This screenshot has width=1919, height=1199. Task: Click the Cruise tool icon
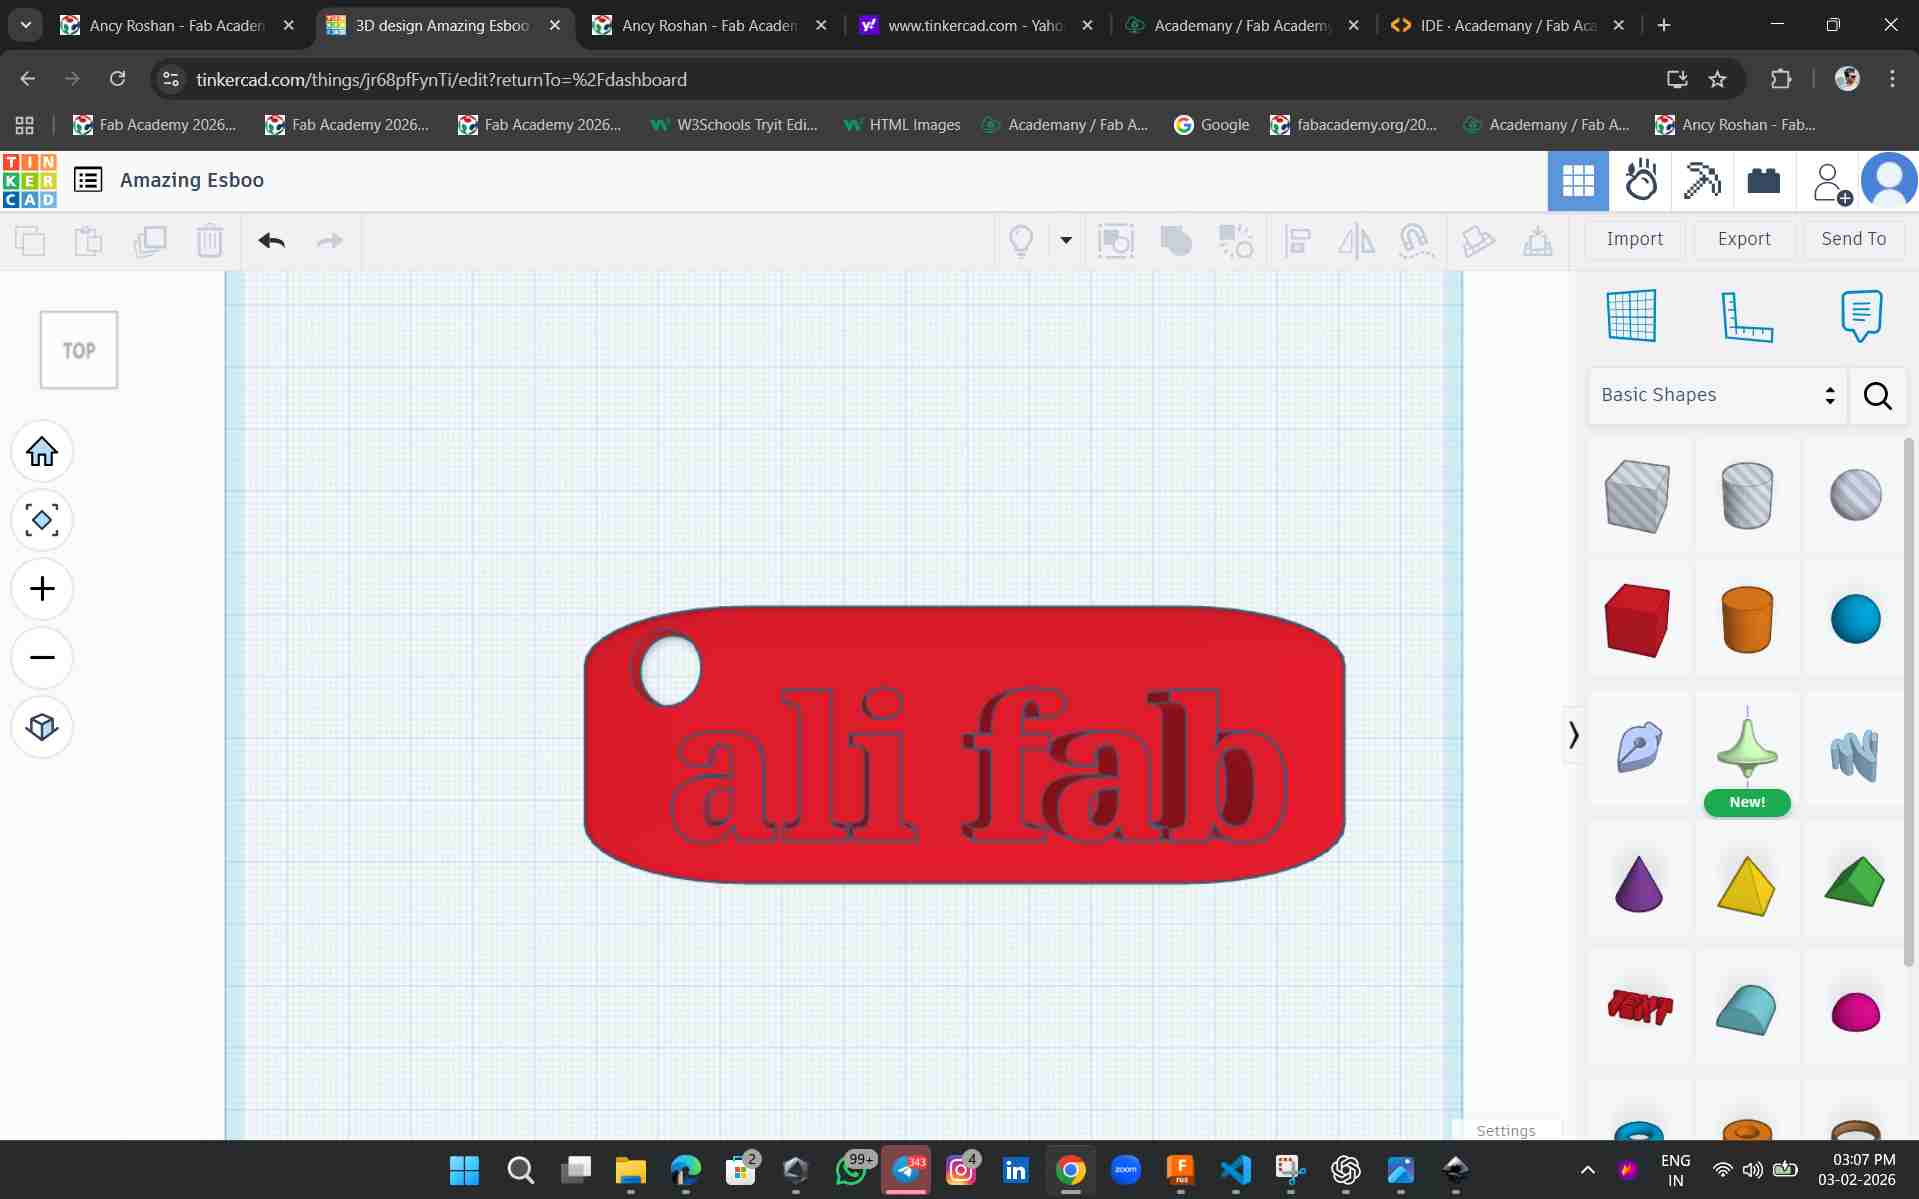coord(1415,241)
